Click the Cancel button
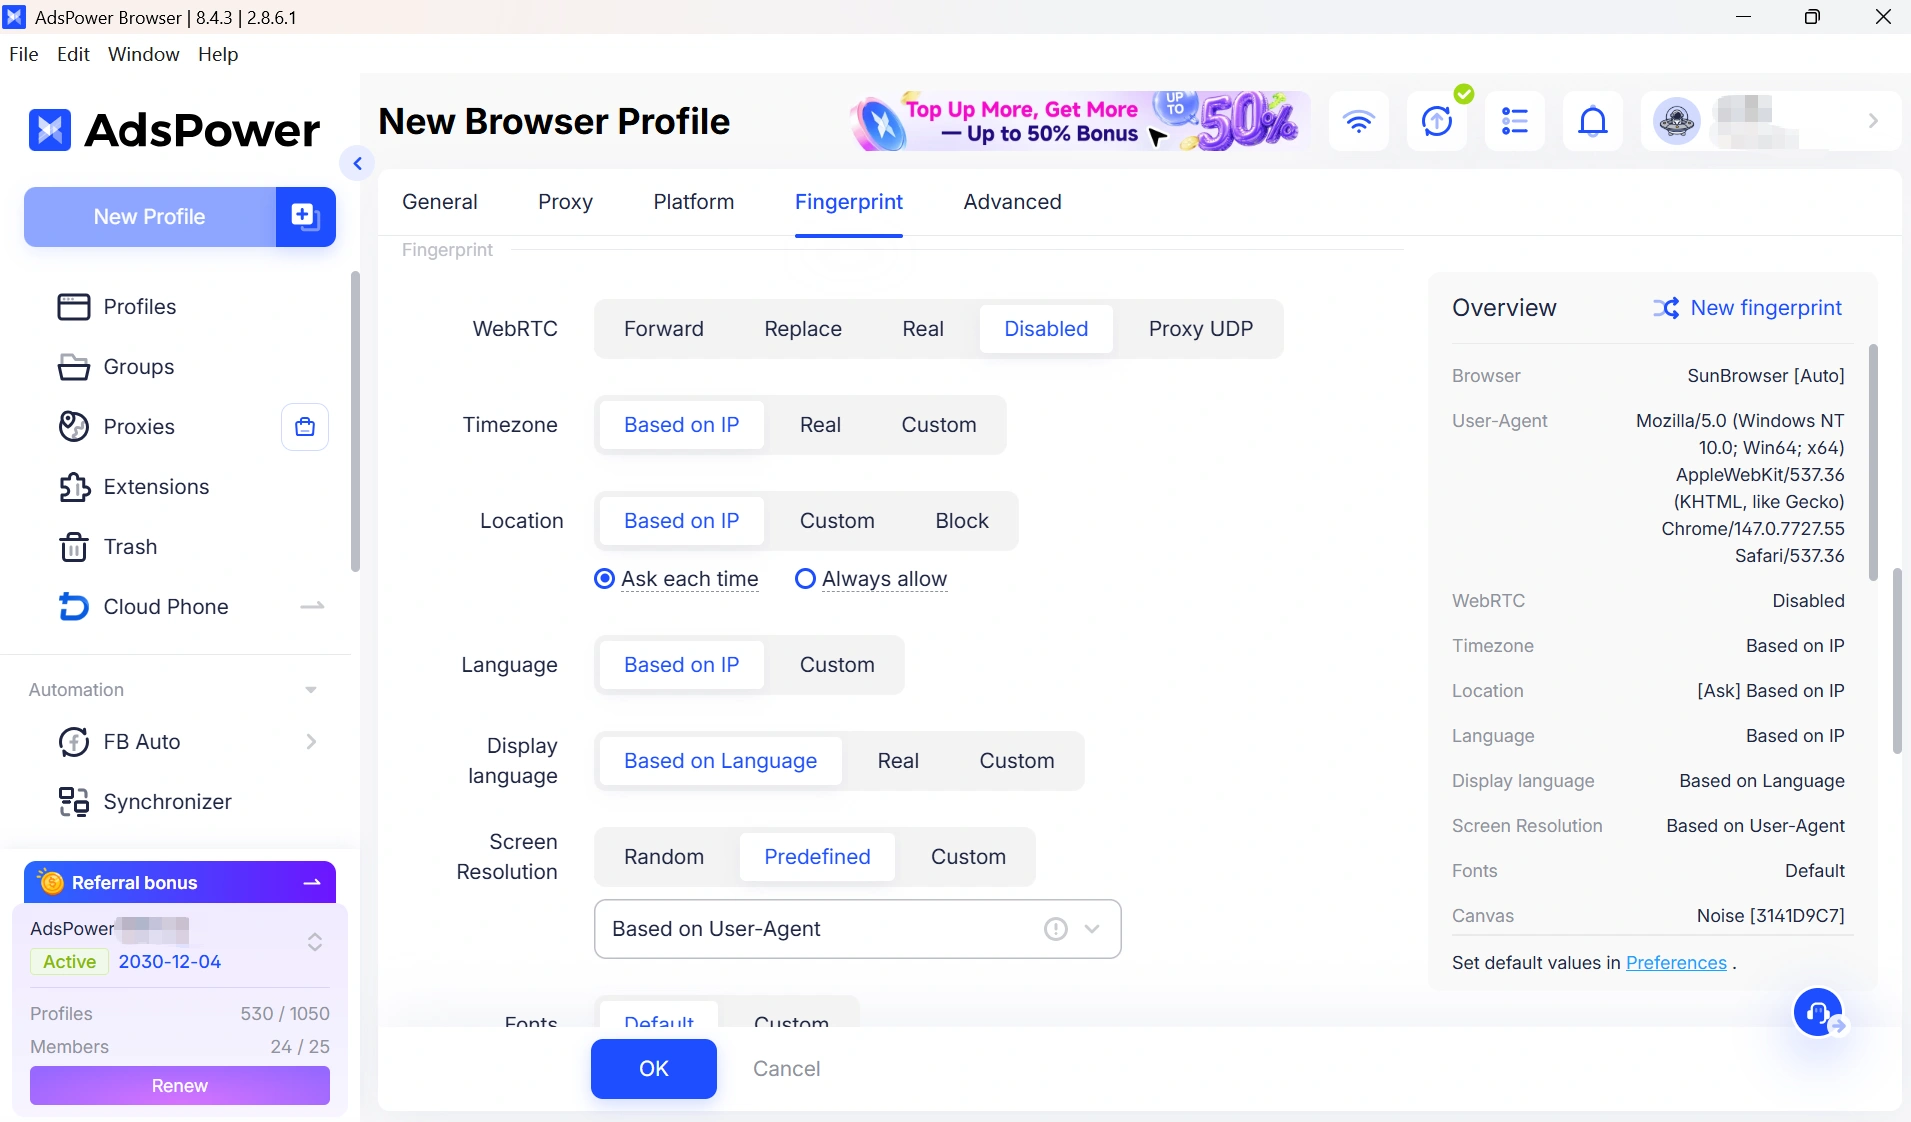 tap(787, 1069)
